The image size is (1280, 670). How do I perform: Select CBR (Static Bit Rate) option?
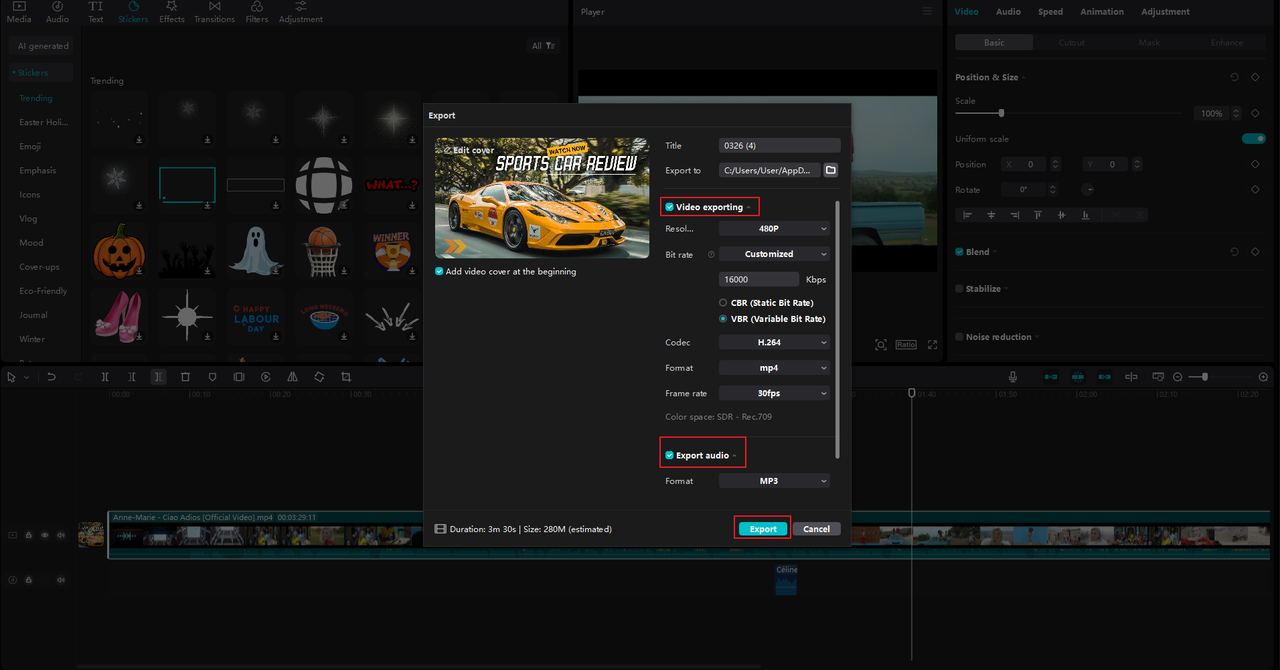(x=723, y=302)
